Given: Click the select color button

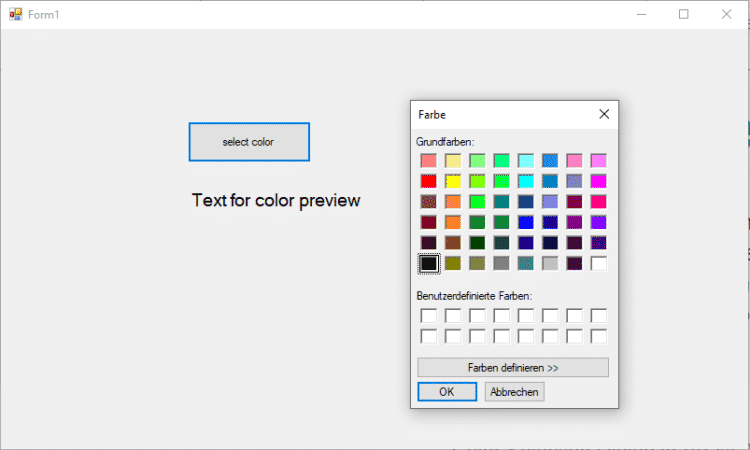Looking at the screenshot, I should pyautogui.click(x=249, y=142).
